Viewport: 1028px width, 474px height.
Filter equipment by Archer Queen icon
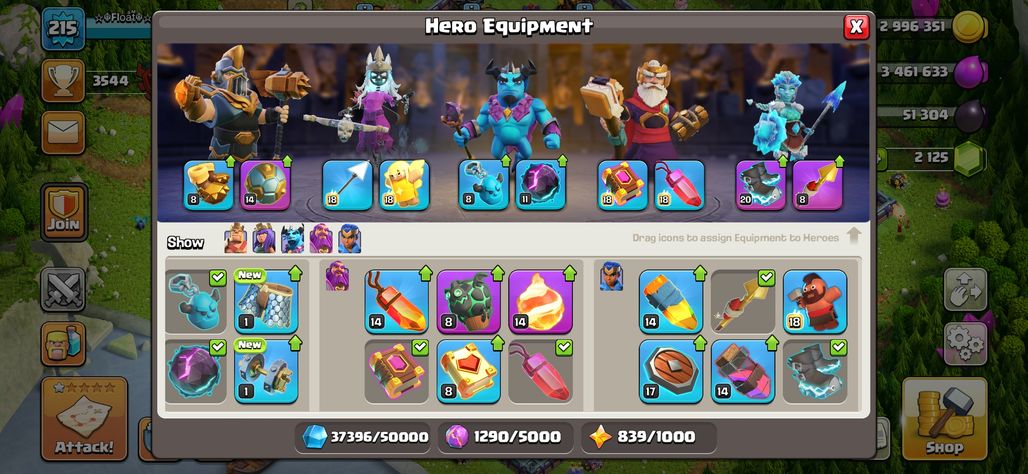point(264,239)
